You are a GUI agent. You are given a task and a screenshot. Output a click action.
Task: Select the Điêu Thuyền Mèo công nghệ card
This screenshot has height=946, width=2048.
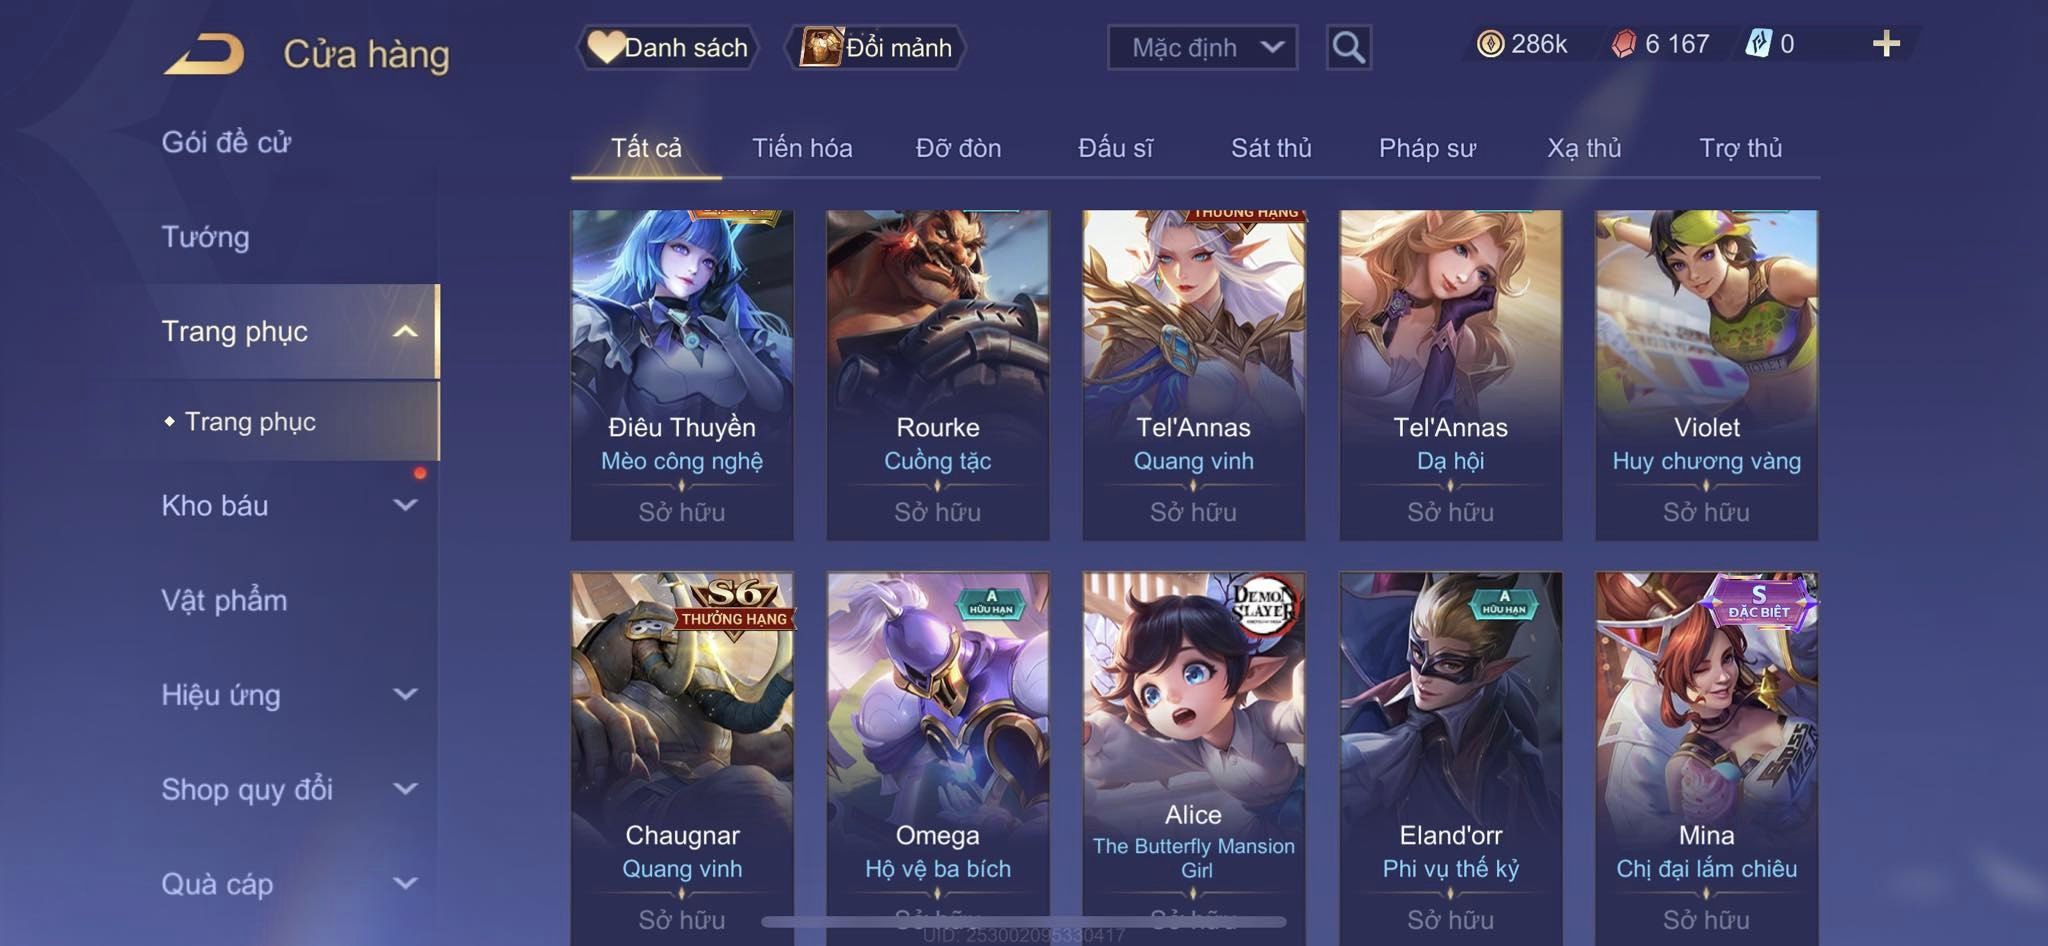click(682, 375)
